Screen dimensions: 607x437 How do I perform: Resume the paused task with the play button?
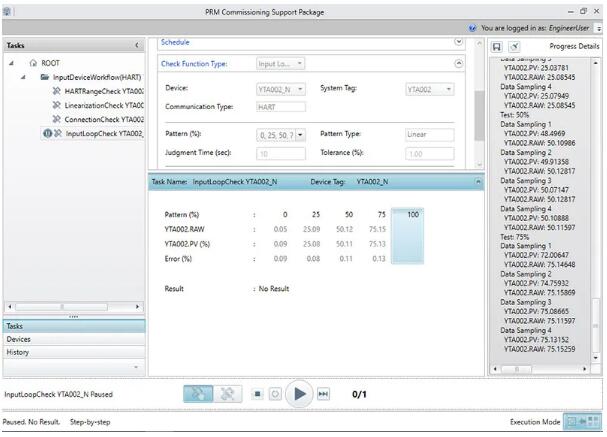coord(299,394)
